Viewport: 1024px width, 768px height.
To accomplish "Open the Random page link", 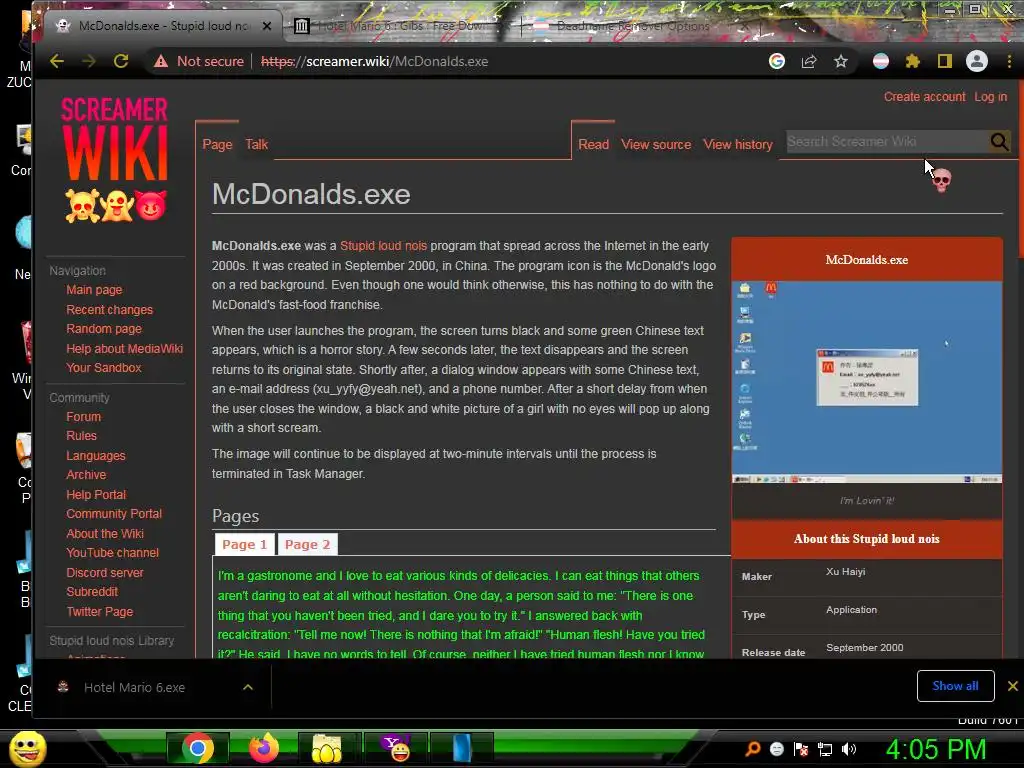I will [104, 328].
